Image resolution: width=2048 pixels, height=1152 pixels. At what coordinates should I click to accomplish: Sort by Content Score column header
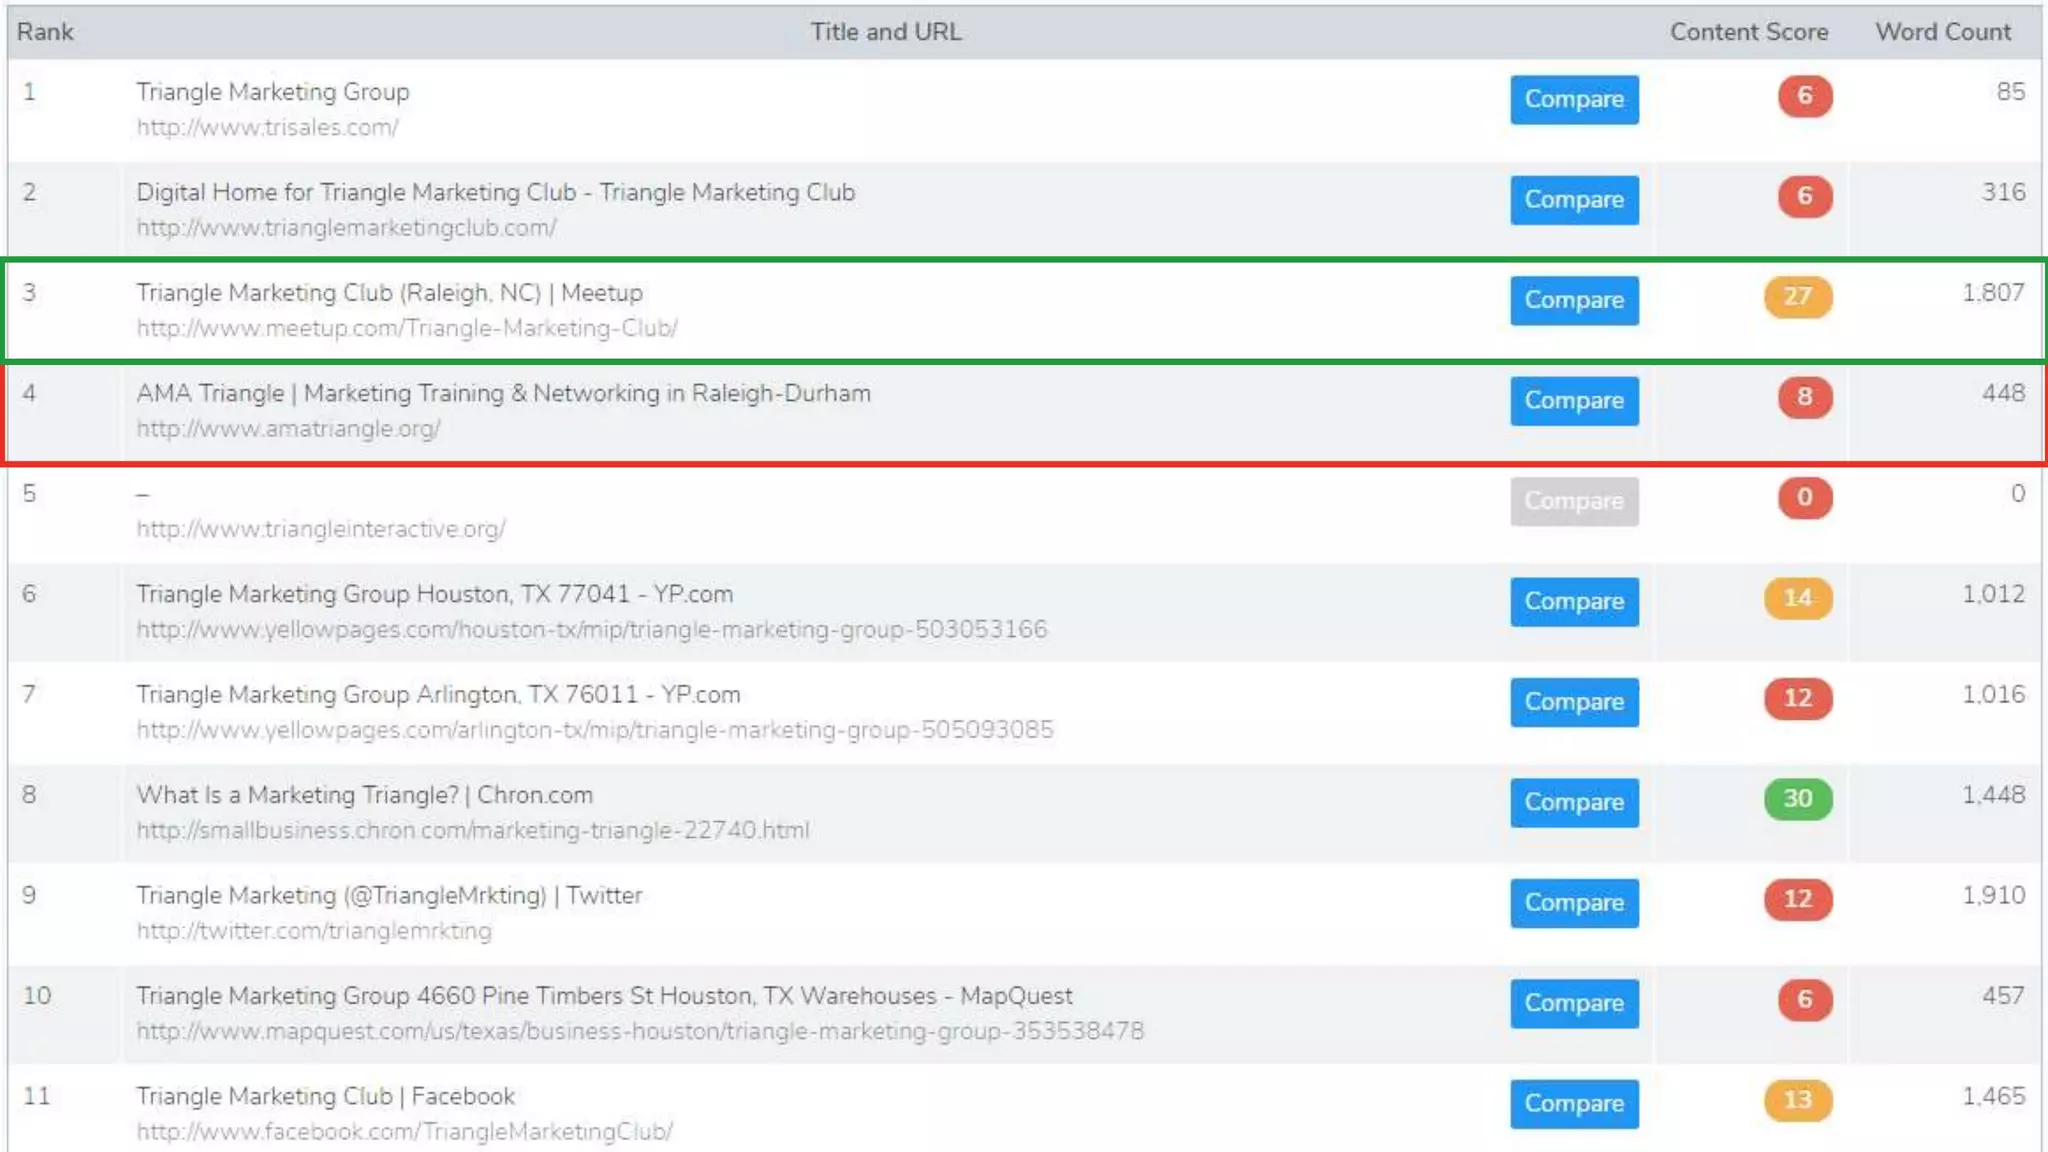coord(1748,32)
